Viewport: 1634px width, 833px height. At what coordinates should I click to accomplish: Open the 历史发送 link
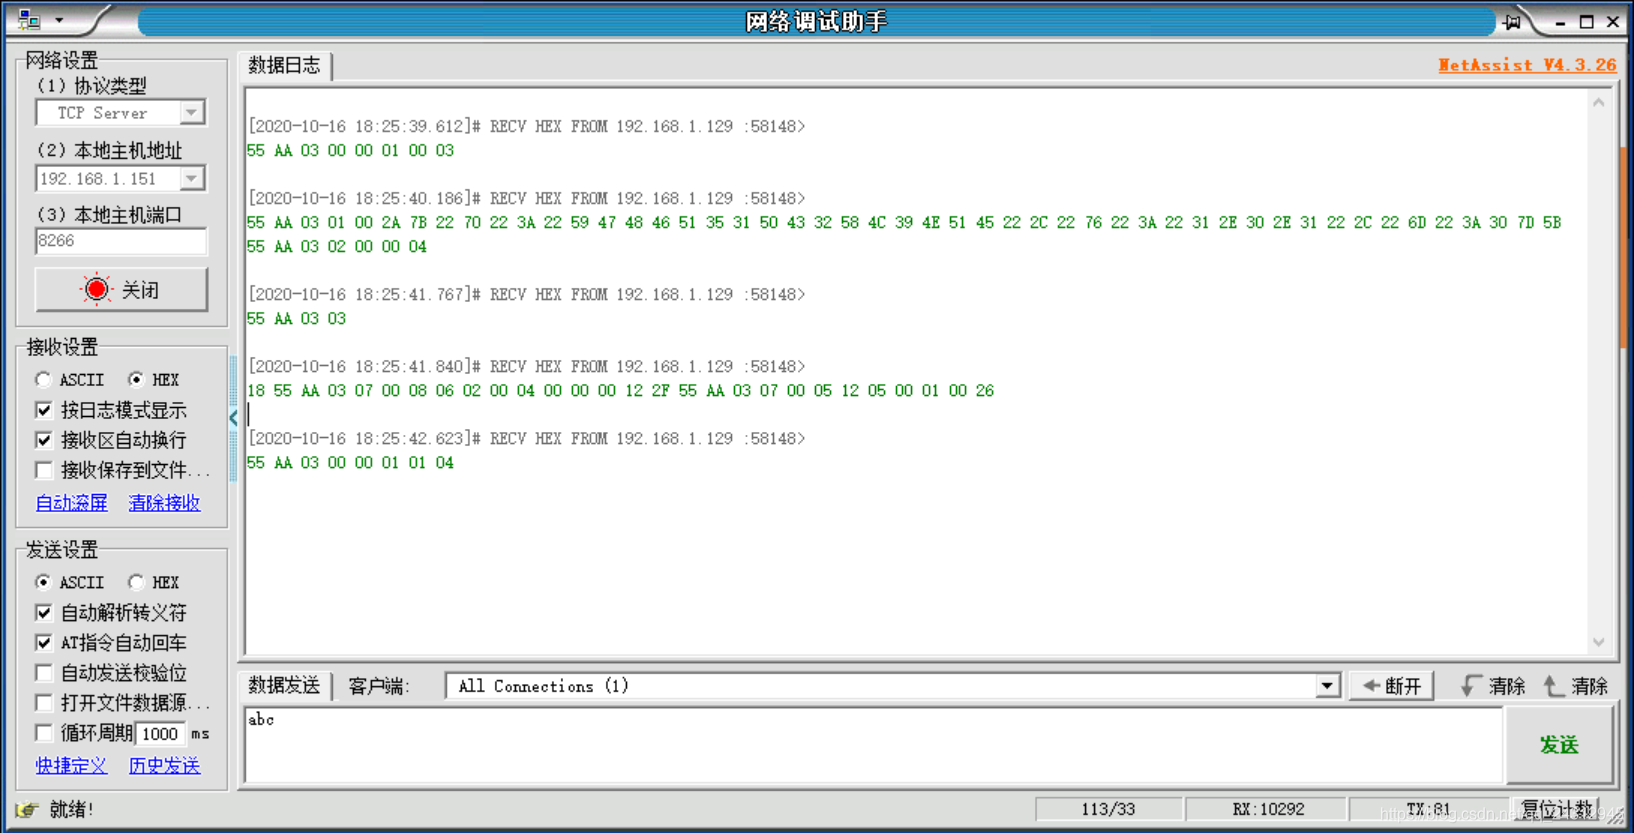(x=165, y=766)
